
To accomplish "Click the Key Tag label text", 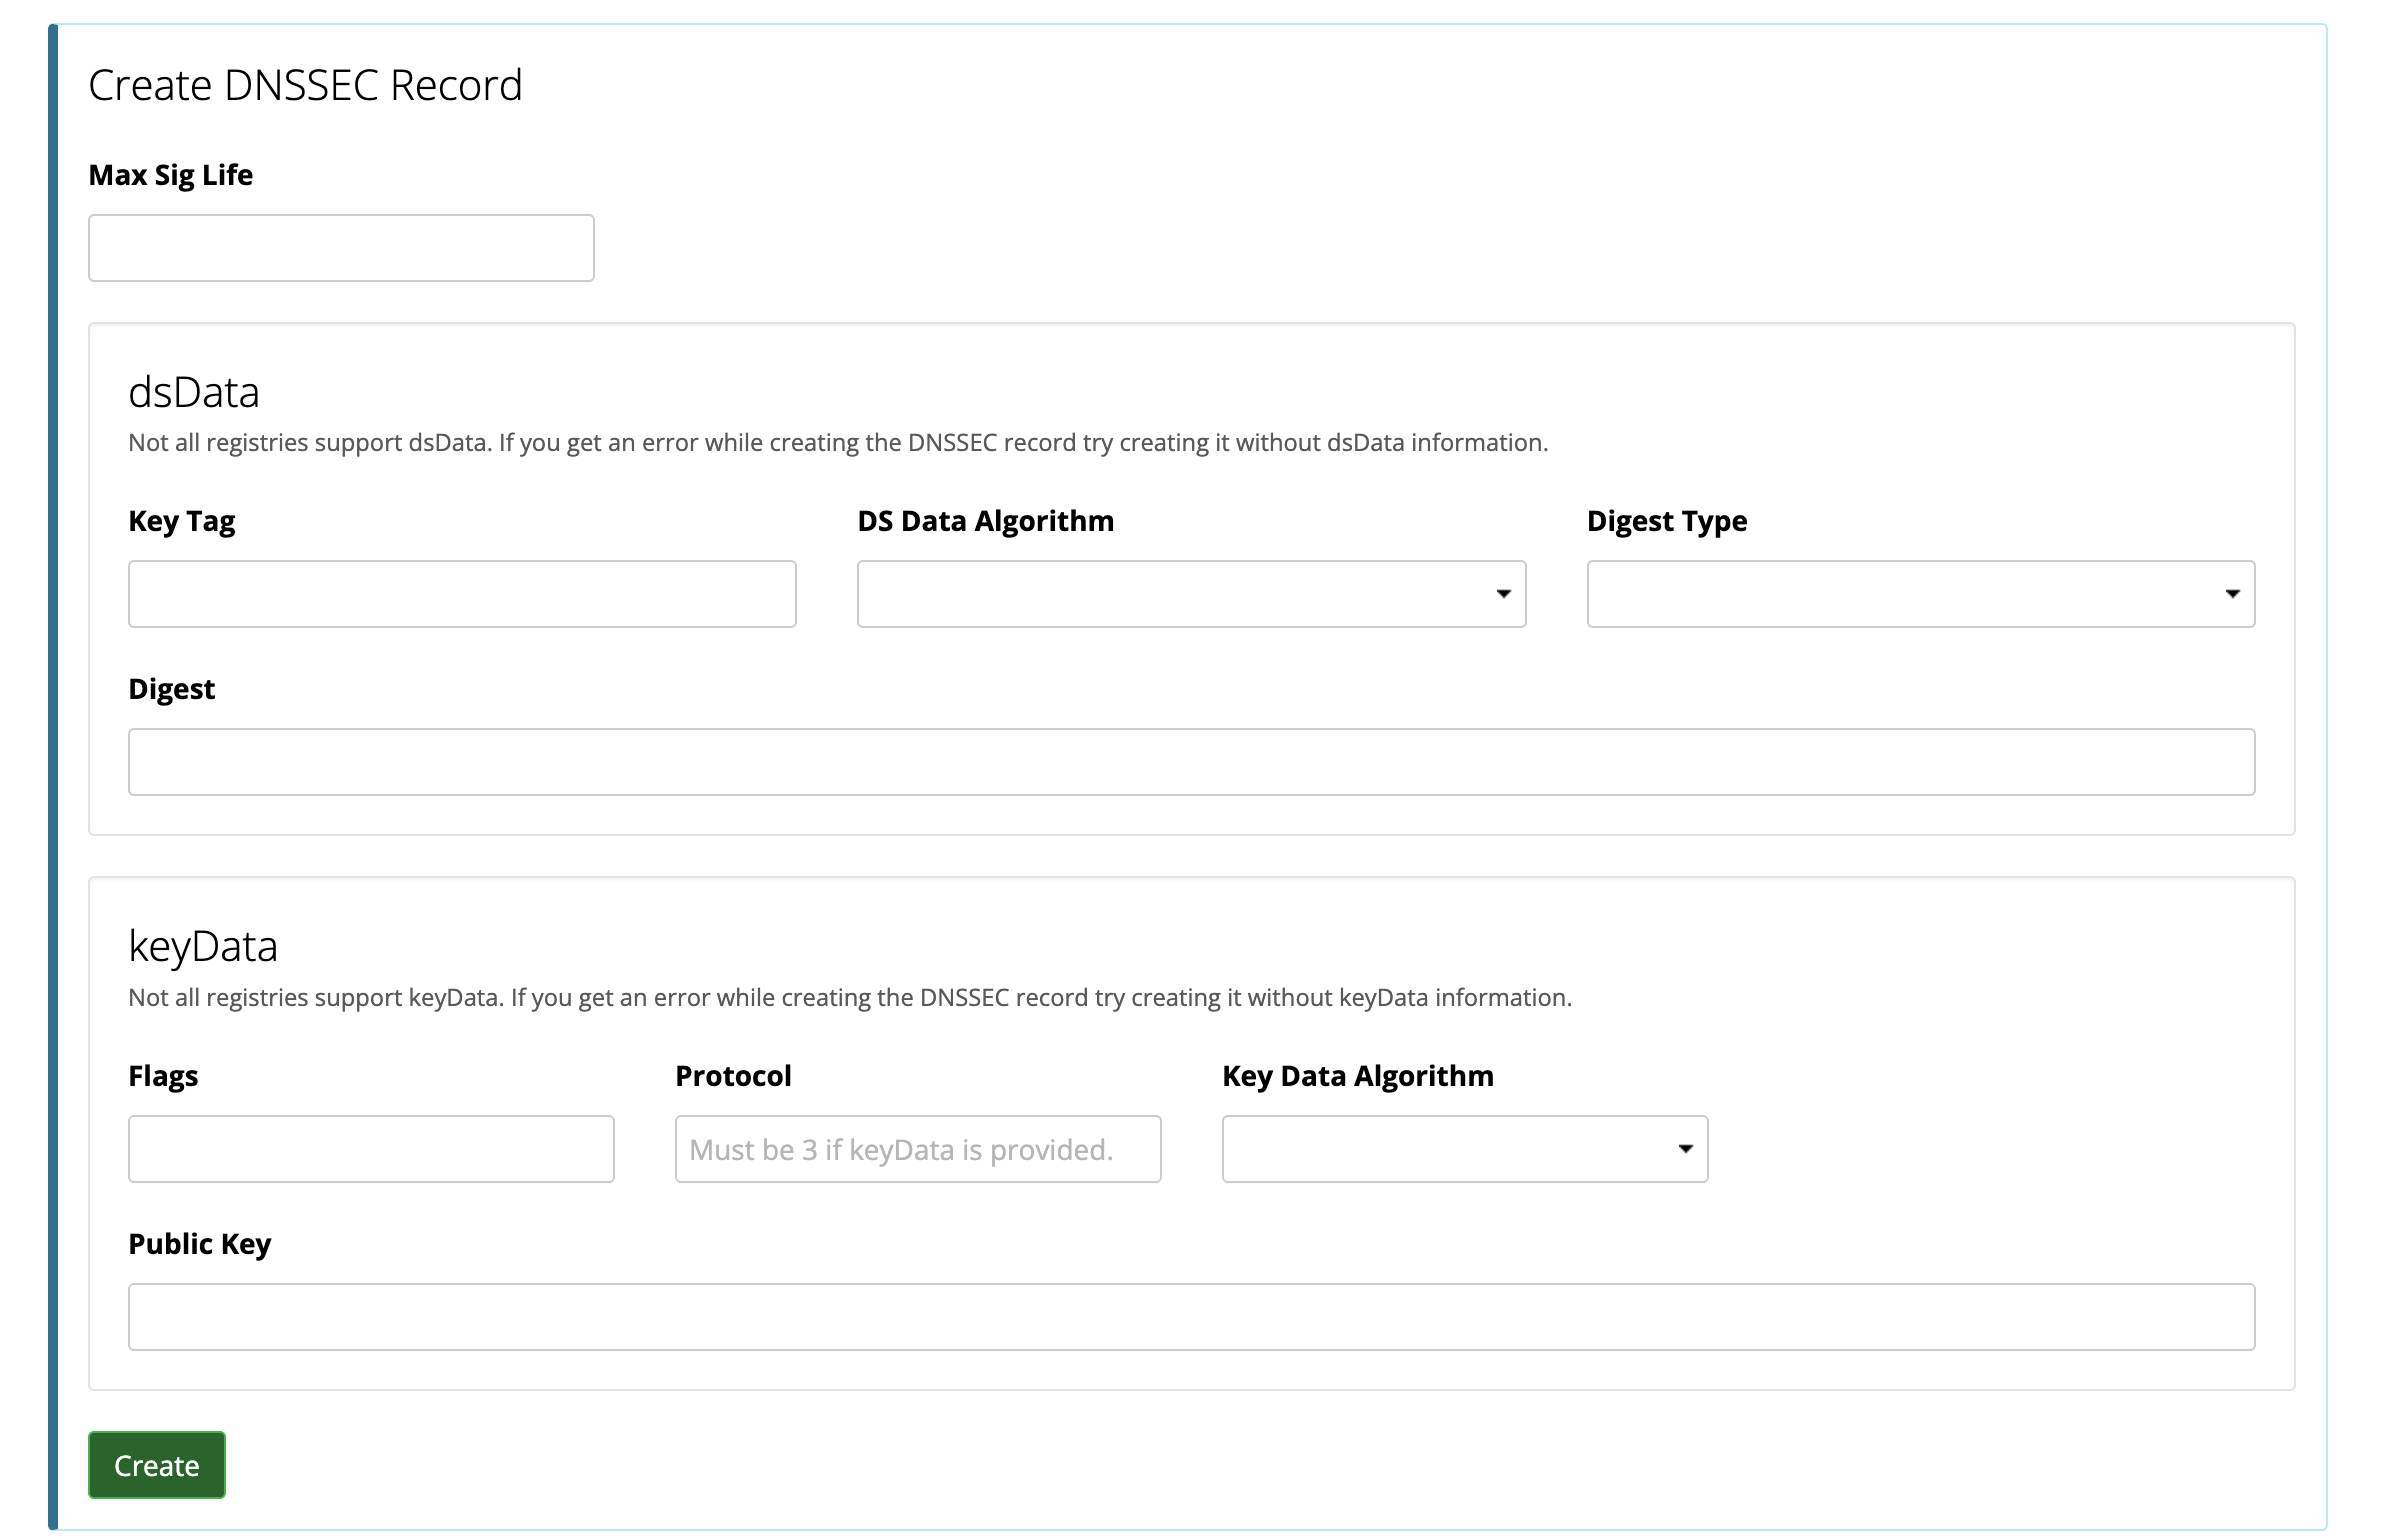I will click(182, 521).
